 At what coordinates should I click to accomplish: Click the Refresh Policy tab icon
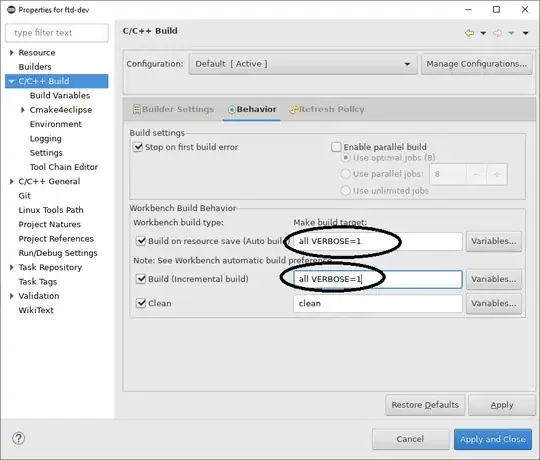pos(294,109)
